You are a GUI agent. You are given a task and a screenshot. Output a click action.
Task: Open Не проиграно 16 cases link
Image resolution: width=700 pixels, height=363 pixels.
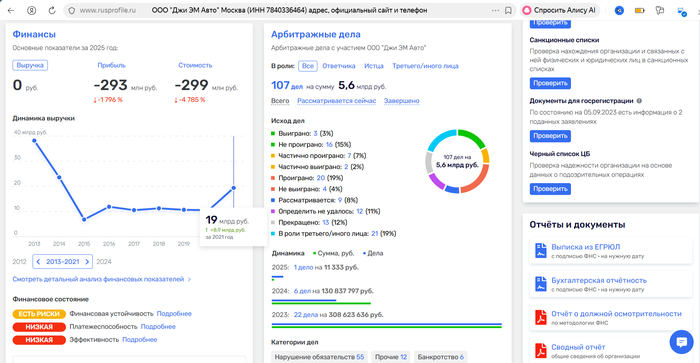point(329,145)
